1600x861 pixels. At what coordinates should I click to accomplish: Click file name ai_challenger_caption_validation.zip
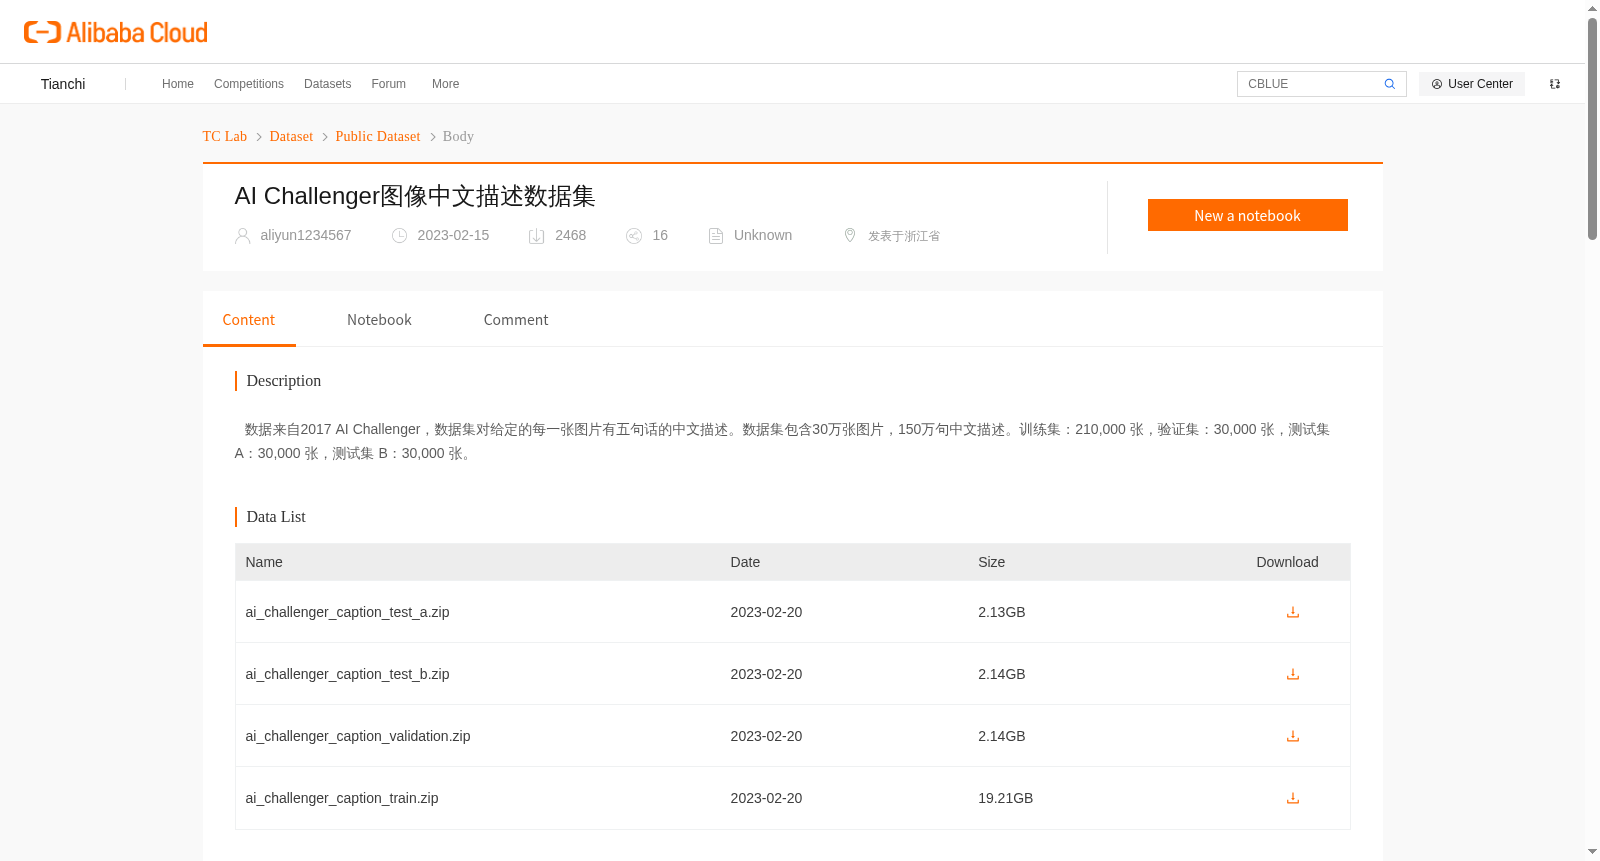coord(358,736)
